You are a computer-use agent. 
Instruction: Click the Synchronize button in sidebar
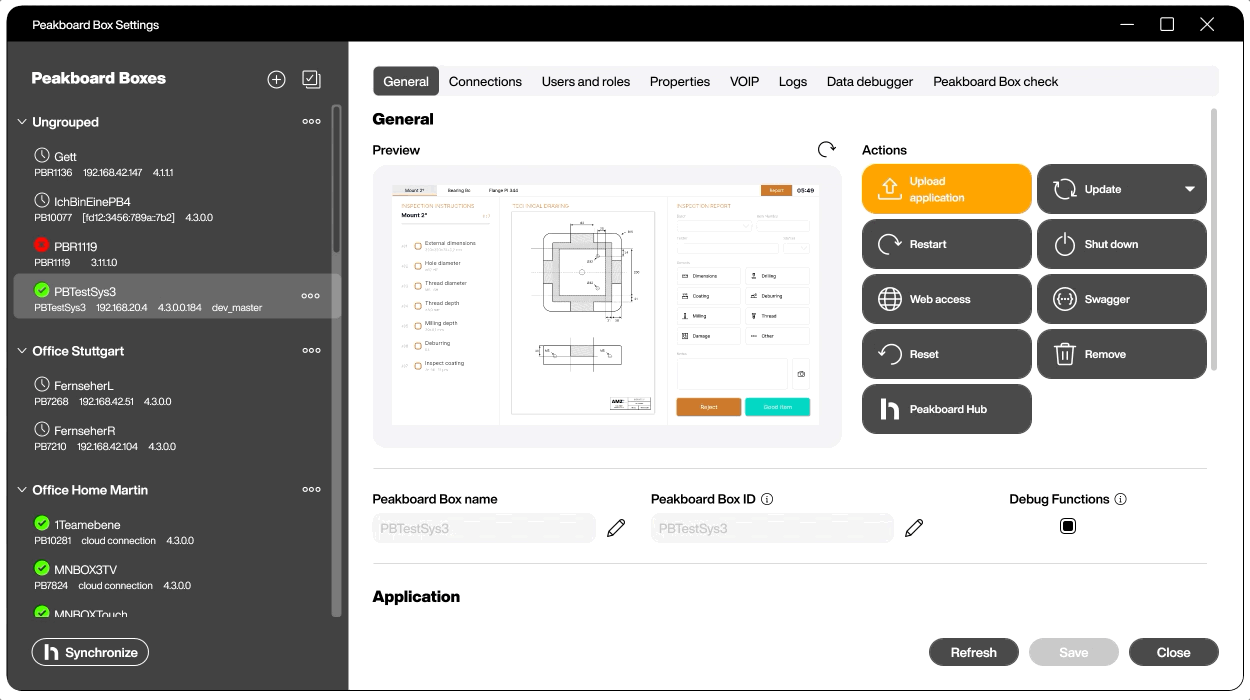point(90,652)
